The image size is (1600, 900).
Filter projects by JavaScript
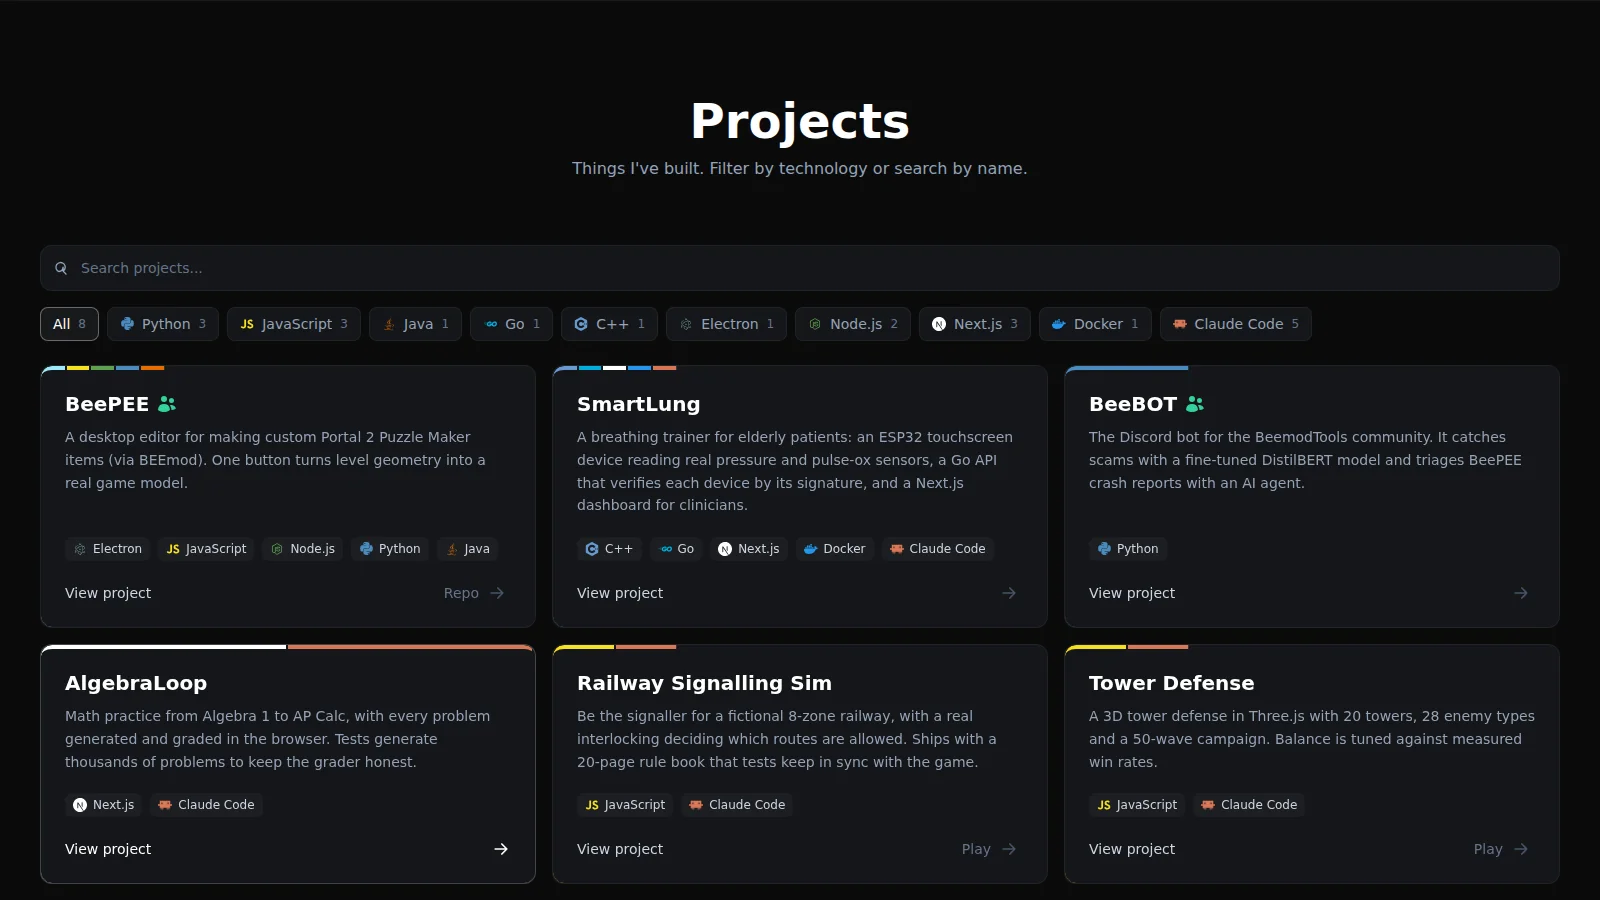(294, 324)
